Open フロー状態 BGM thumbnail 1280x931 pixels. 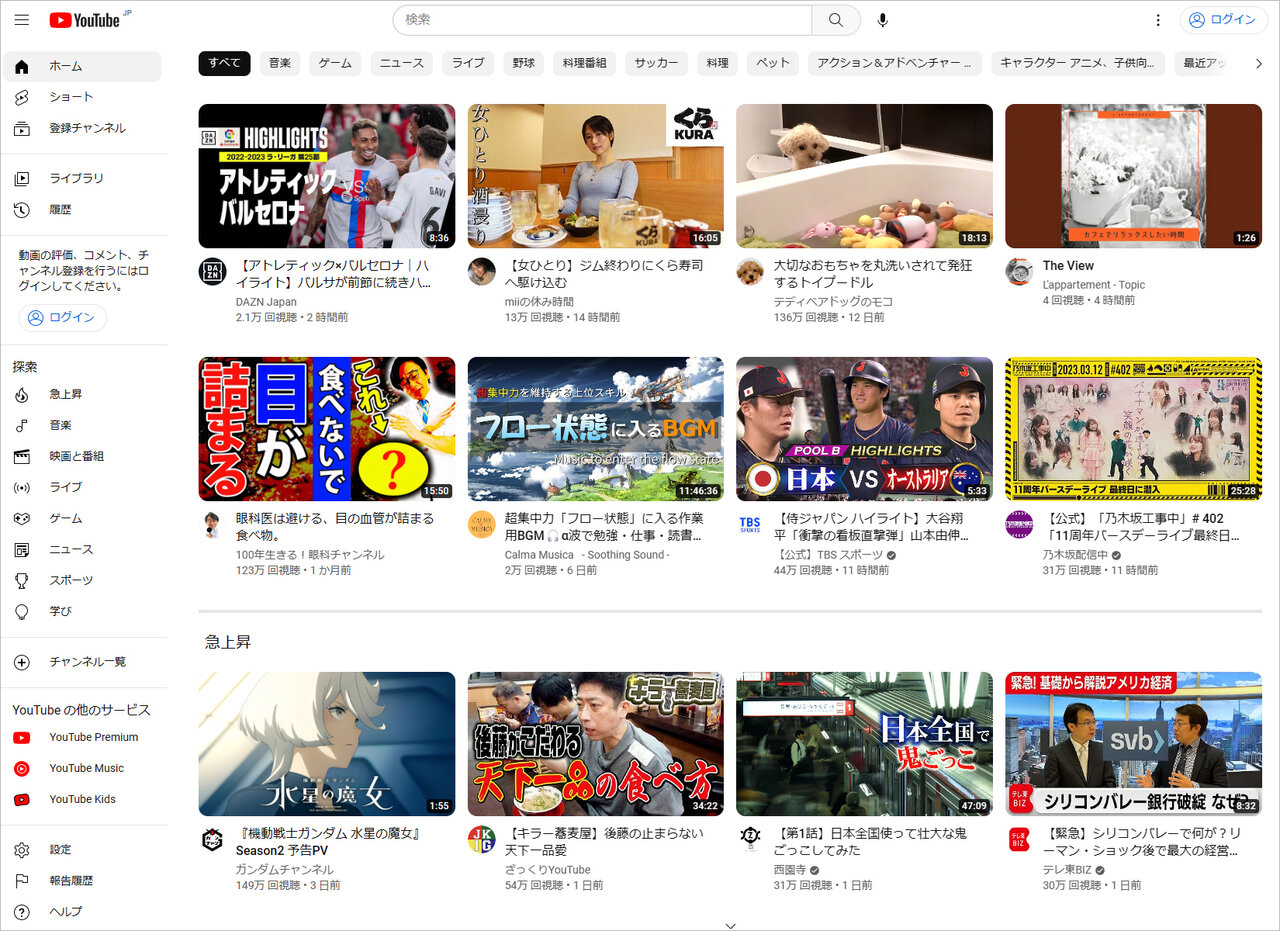coord(595,429)
